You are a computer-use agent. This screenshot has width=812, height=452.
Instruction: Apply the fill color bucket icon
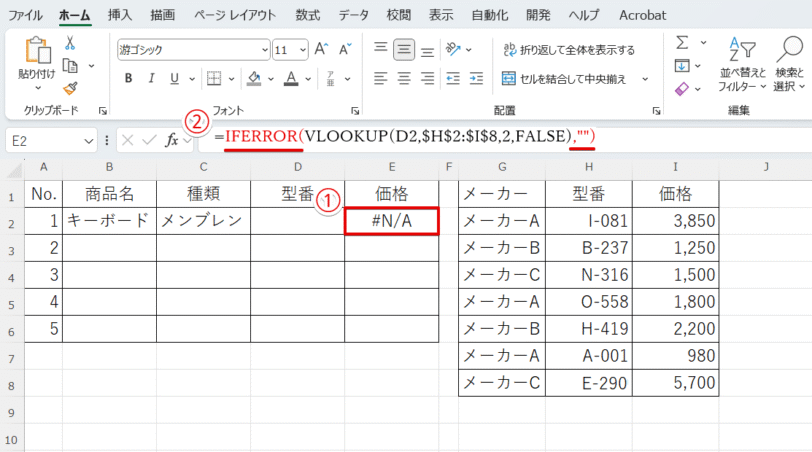tap(254, 79)
